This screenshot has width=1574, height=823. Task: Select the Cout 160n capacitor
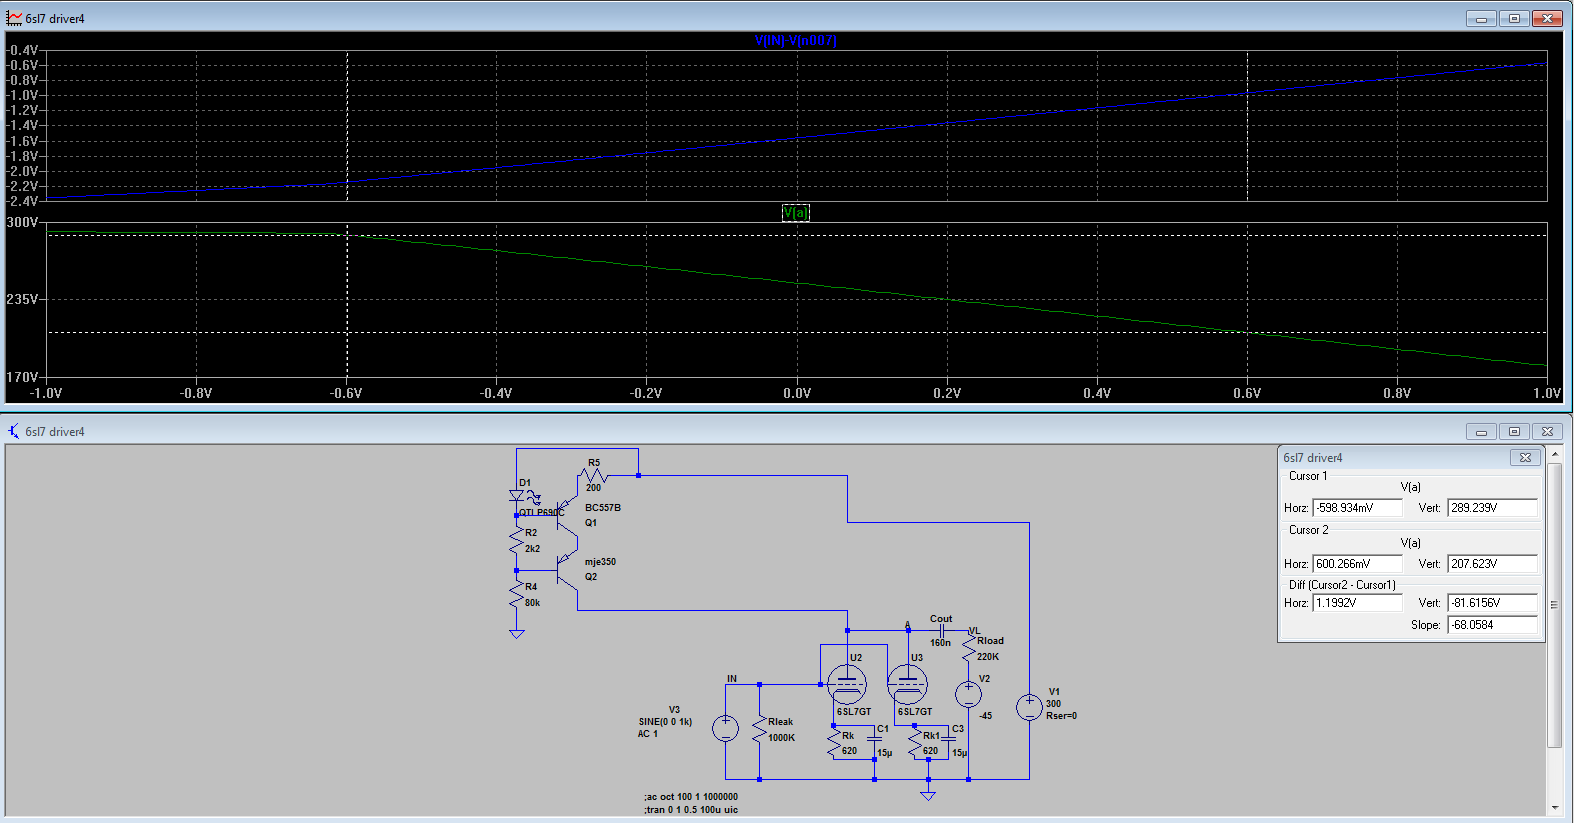click(941, 631)
